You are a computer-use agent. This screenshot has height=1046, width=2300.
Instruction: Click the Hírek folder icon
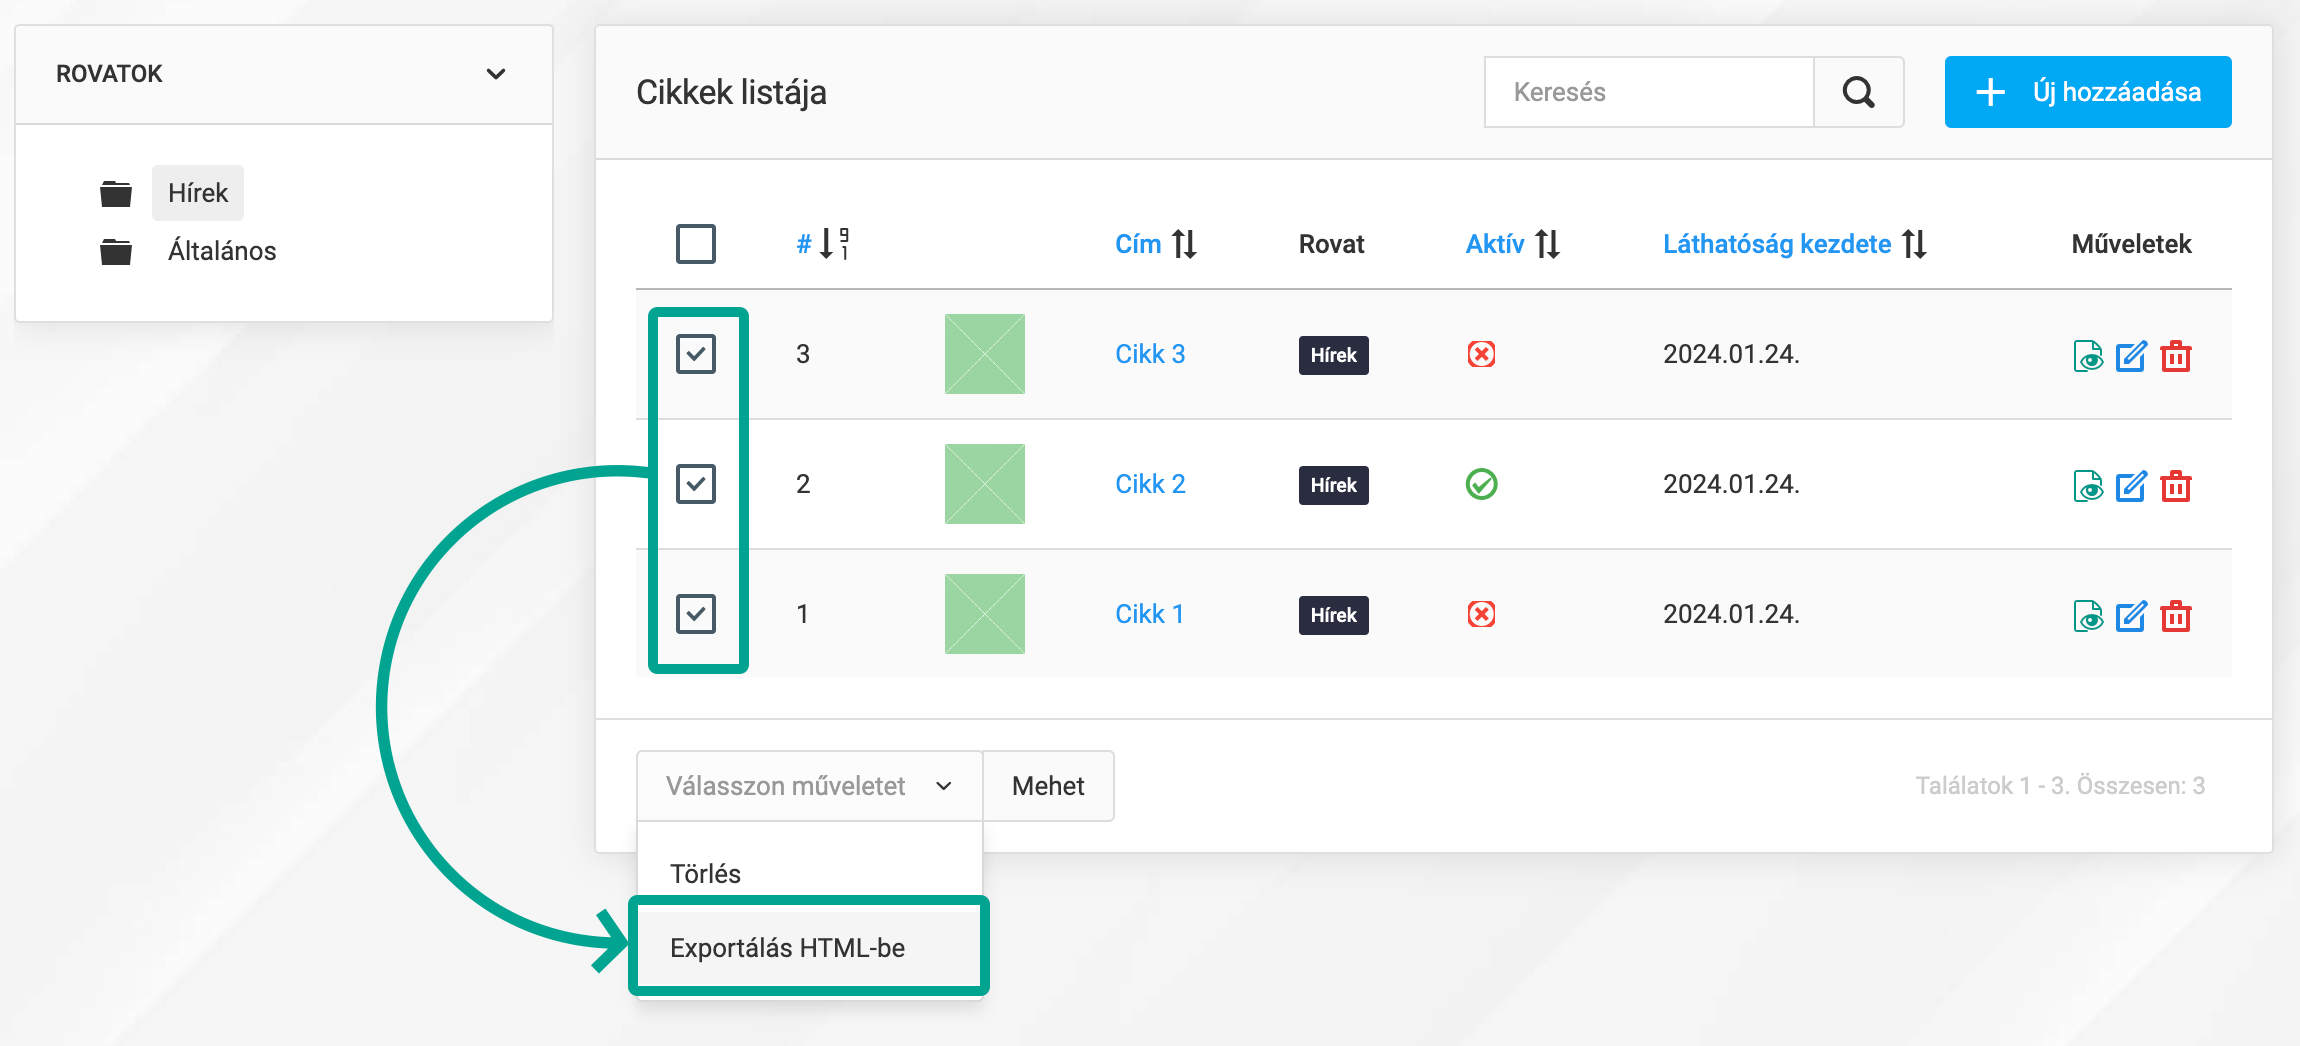point(116,193)
